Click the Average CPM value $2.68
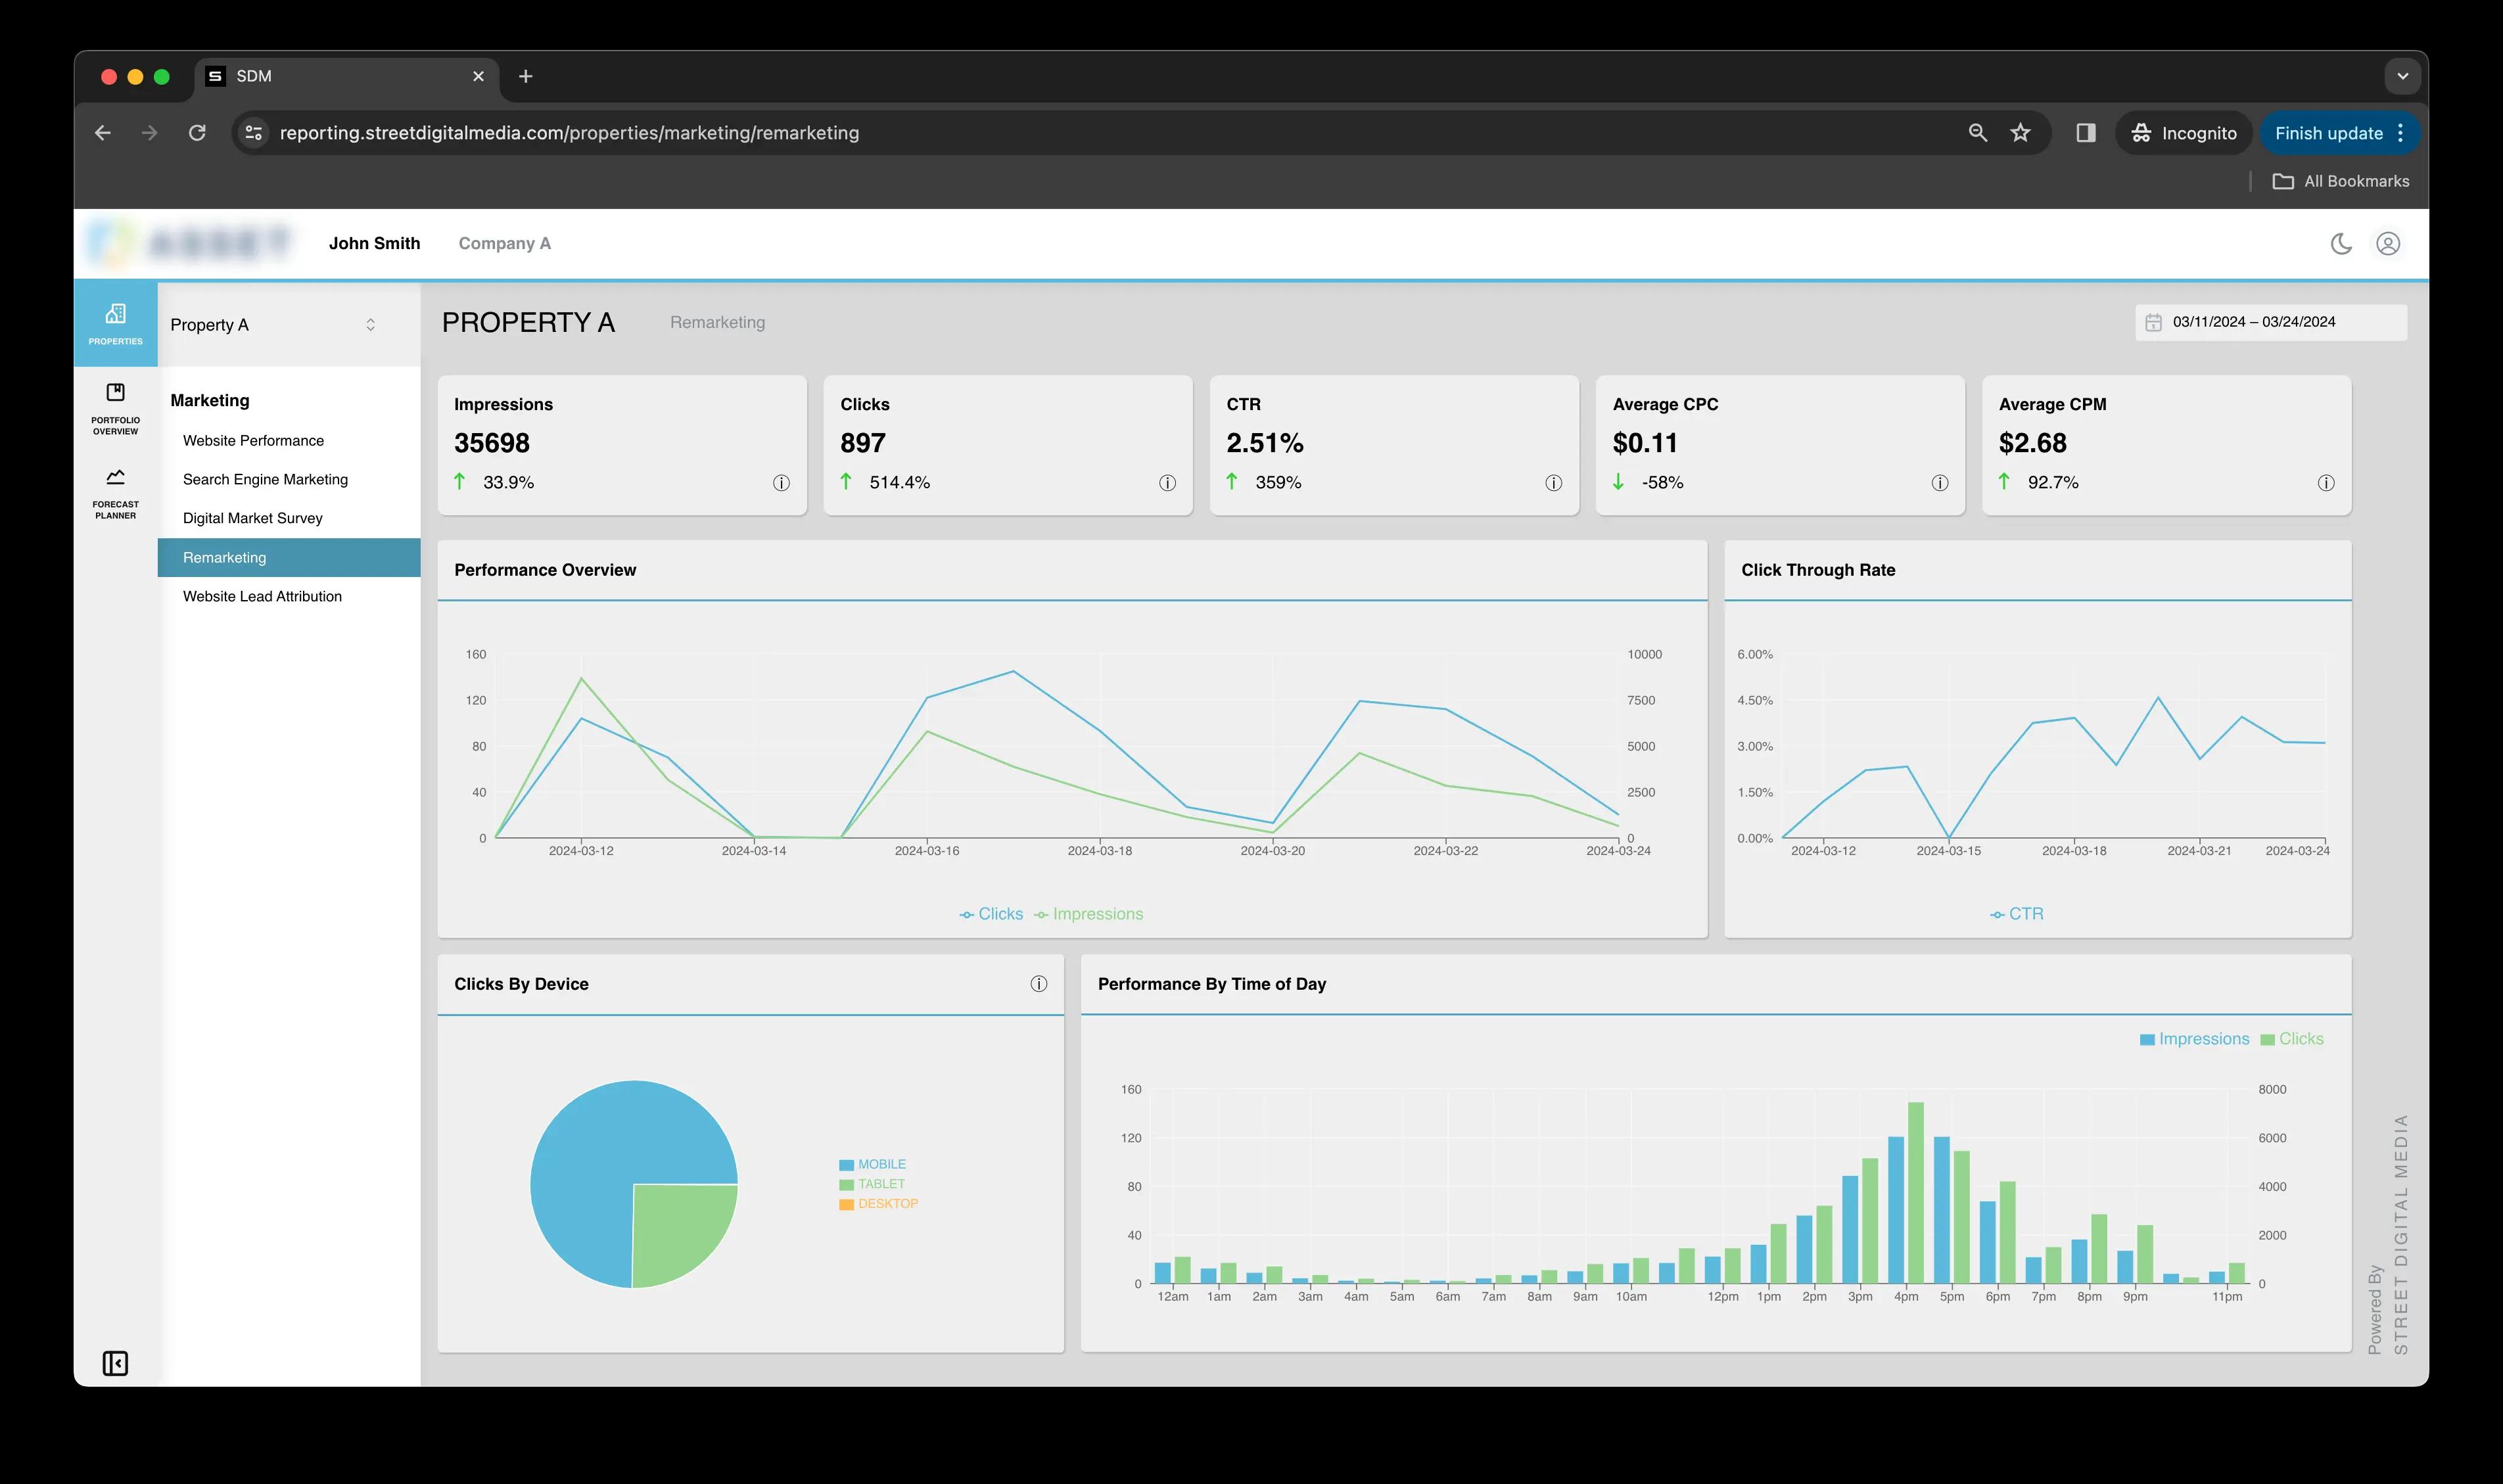This screenshot has height=1484, width=2503. click(x=2032, y=443)
